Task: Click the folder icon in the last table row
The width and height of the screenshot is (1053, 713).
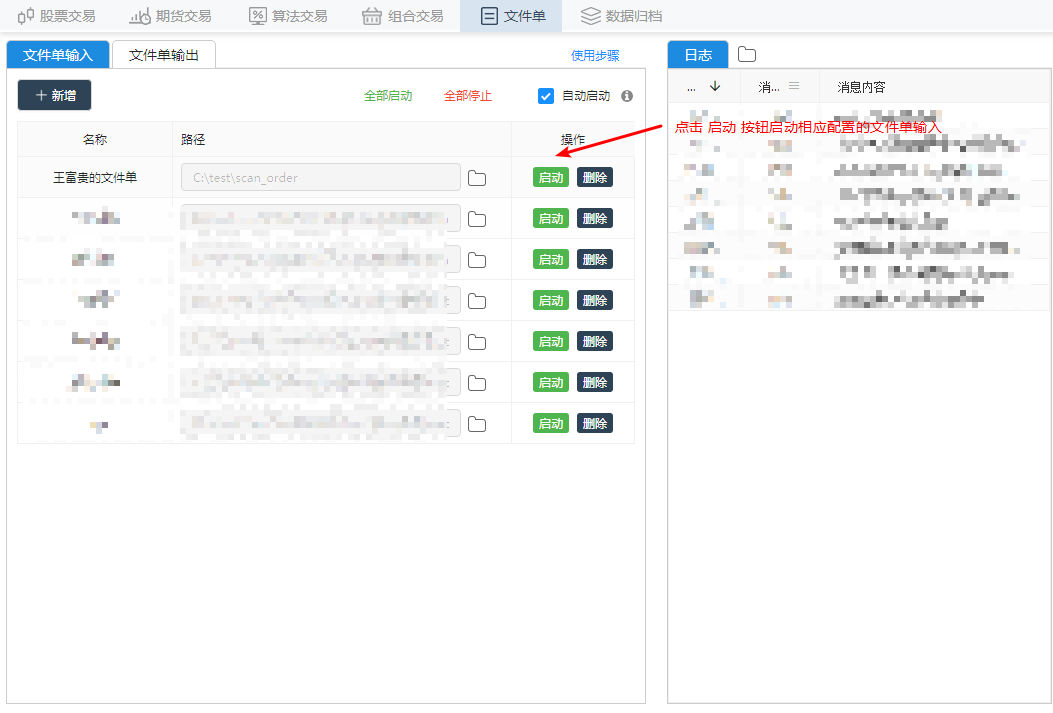Action: 477,424
